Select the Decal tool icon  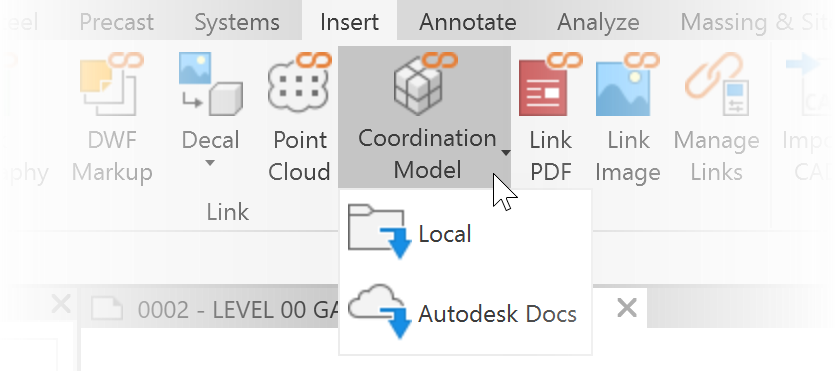(x=210, y=84)
